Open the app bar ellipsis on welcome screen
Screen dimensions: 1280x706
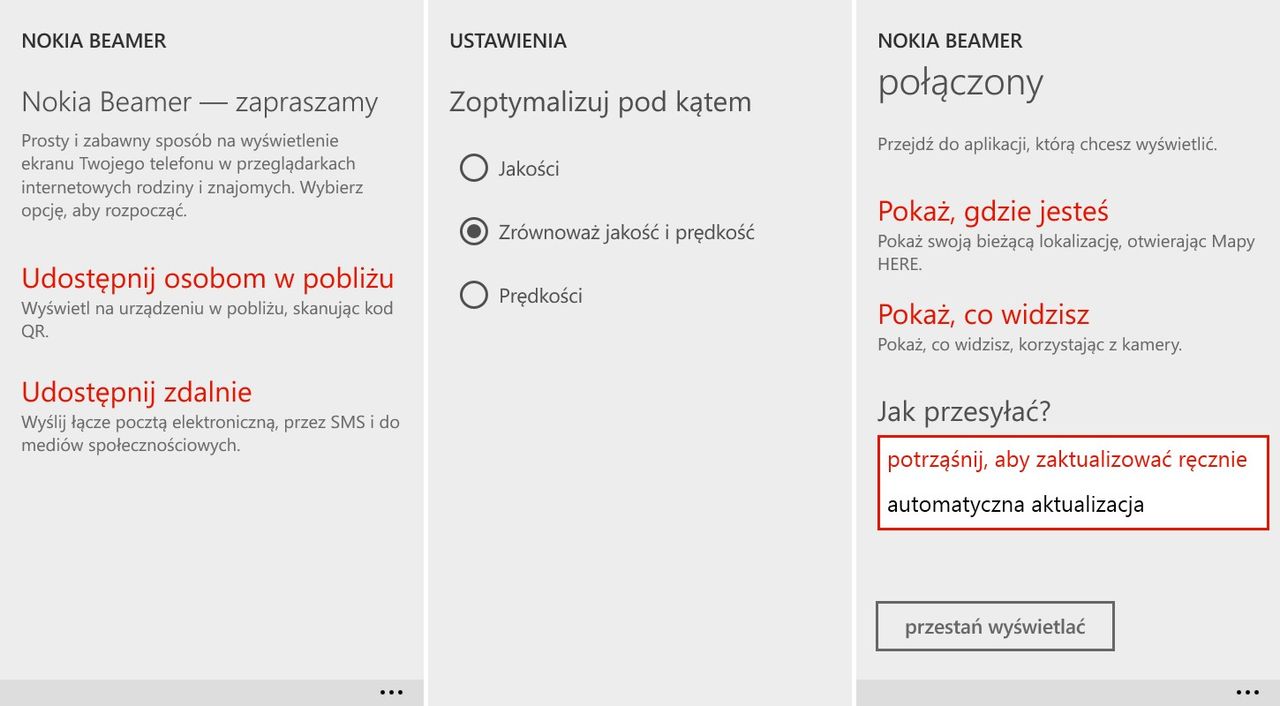391,692
